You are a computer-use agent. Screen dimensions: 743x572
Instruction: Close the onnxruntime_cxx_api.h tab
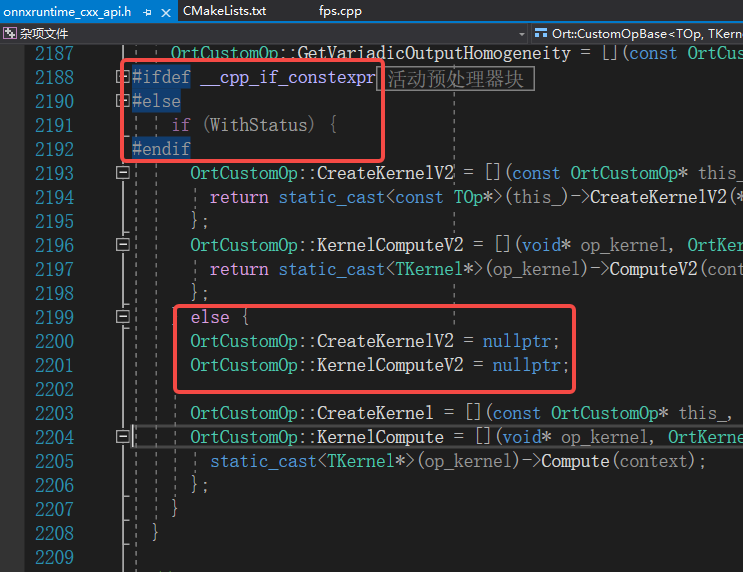(166, 13)
